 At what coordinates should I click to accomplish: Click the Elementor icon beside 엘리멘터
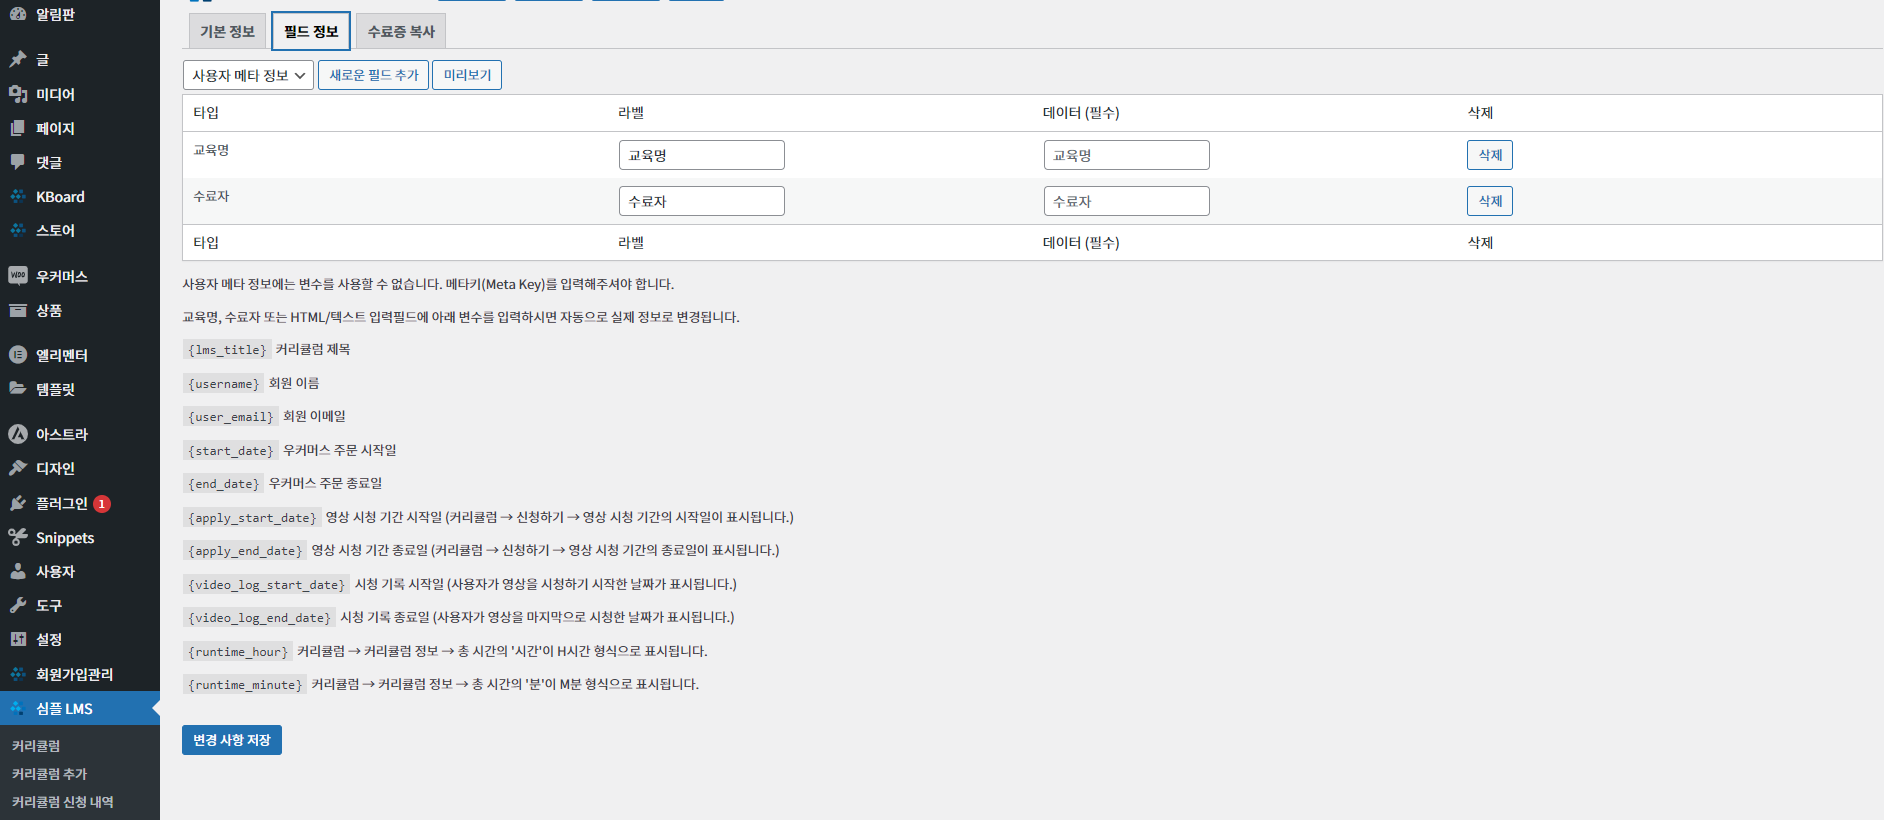click(18, 355)
